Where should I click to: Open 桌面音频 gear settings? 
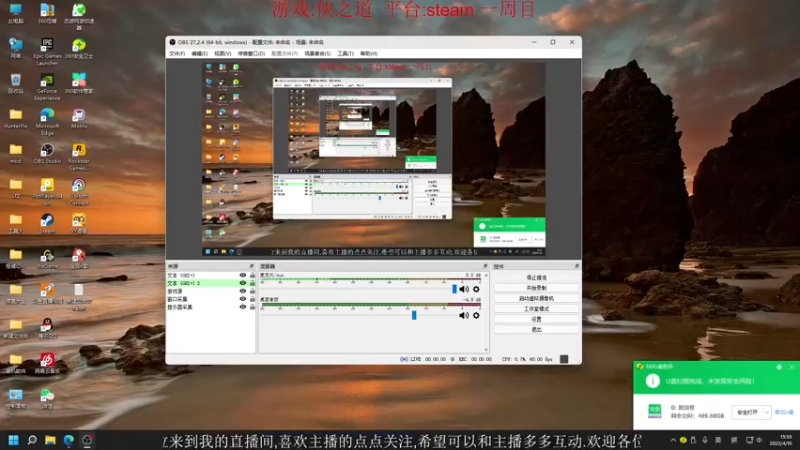tap(476, 315)
